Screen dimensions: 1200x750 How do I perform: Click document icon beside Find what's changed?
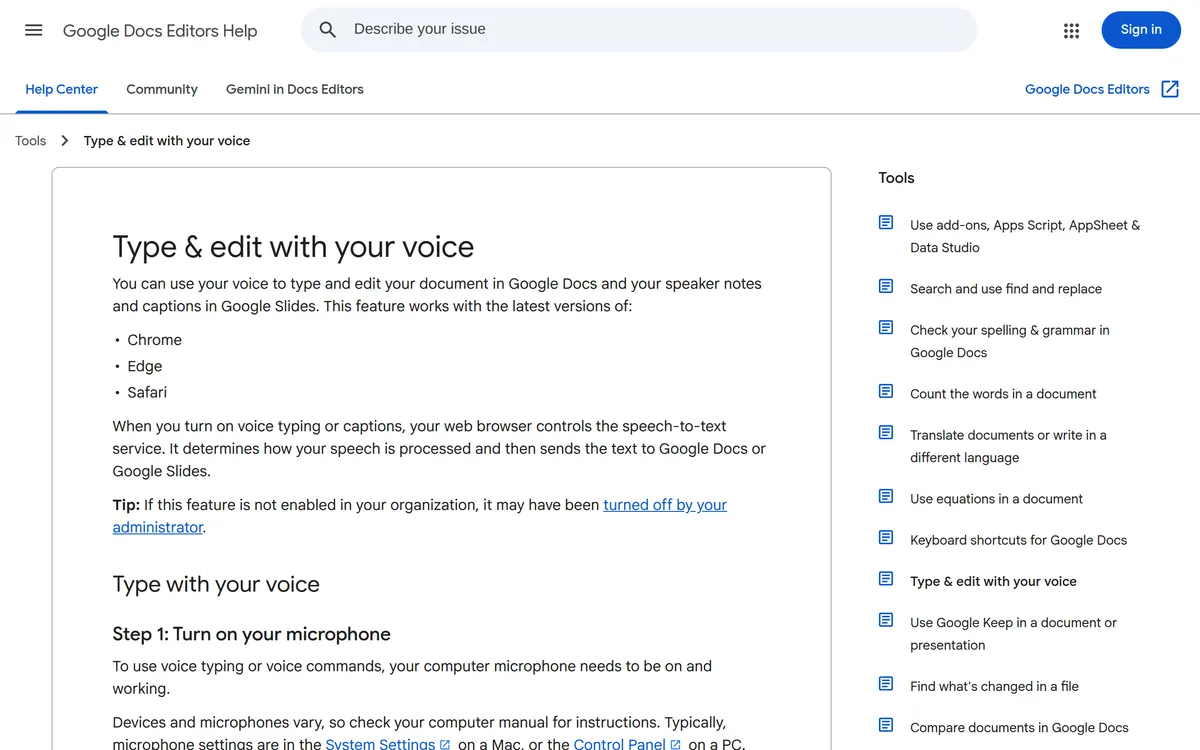pos(886,683)
